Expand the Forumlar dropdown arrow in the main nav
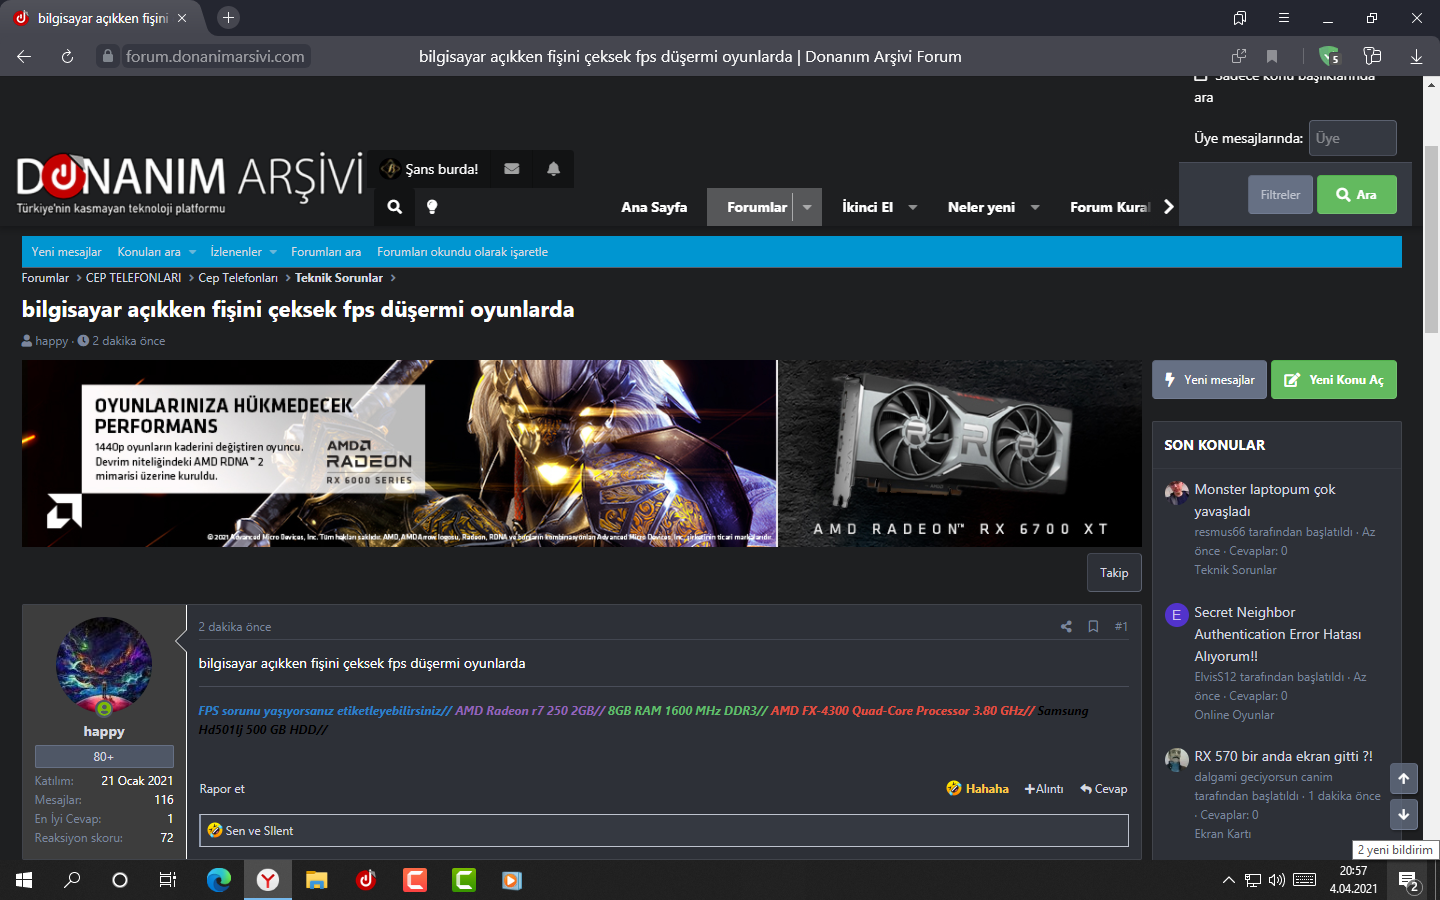Screen dimensions: 1440x900 (x=807, y=207)
